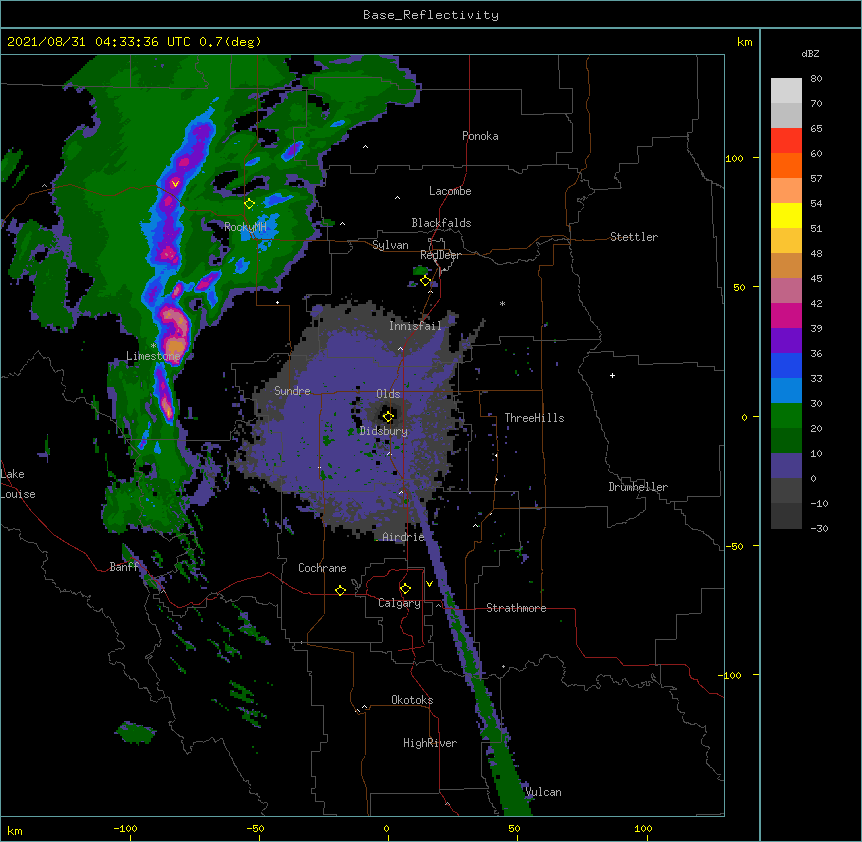
Task: Select the orange 57-60 dBZ legend swatch
Action: [x=786, y=165]
